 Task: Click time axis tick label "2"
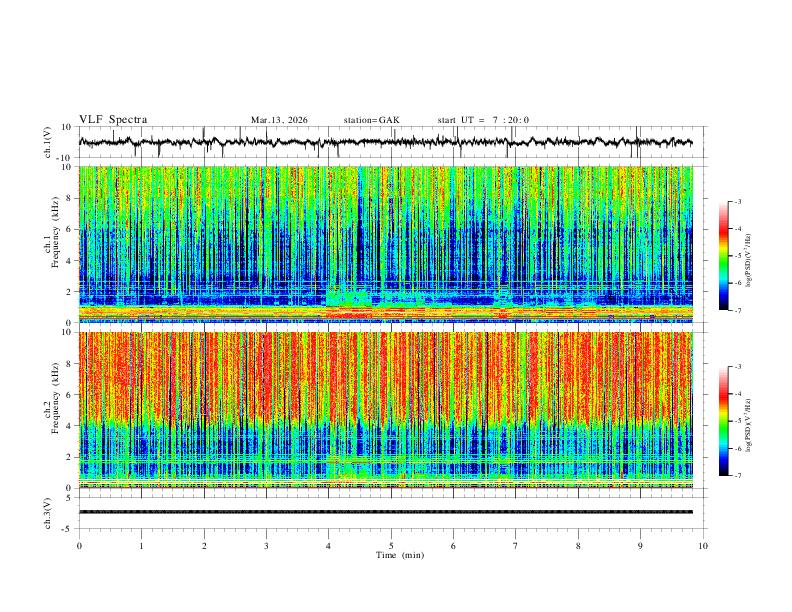coord(204,546)
